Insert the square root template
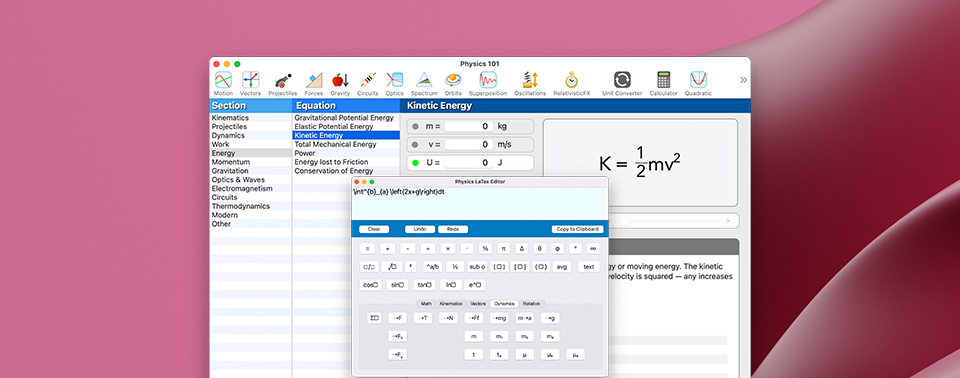This screenshot has width=960, height=378. [x=392, y=267]
